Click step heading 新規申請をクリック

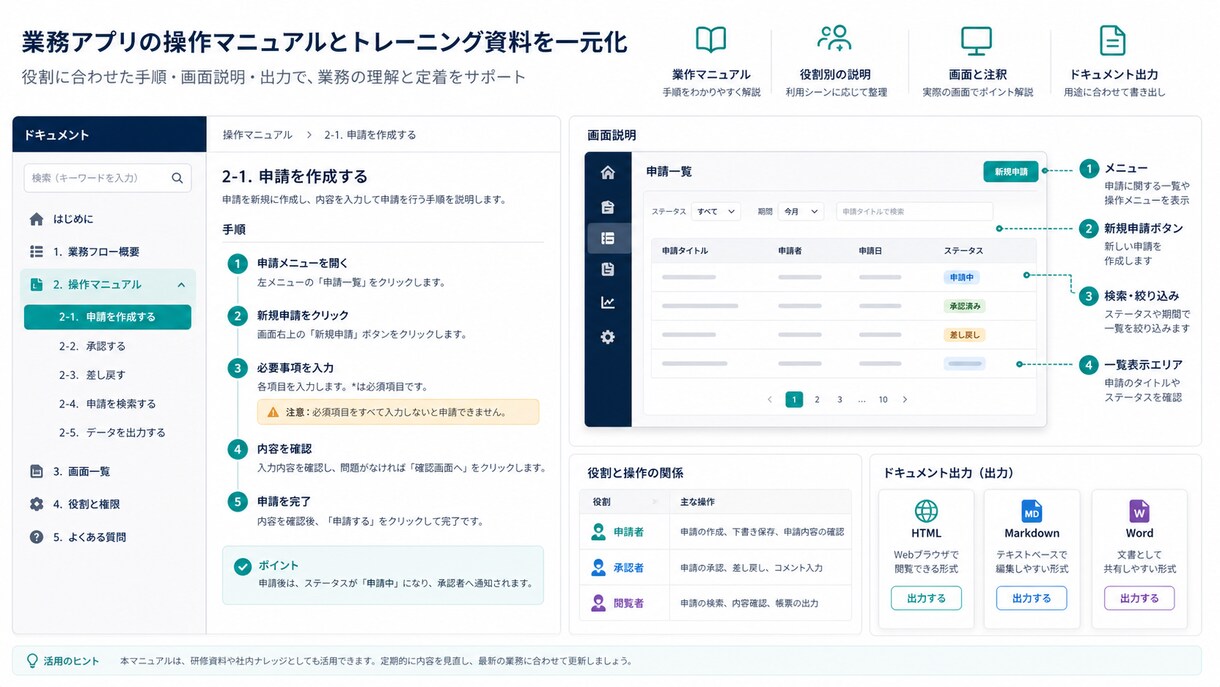click(303, 316)
